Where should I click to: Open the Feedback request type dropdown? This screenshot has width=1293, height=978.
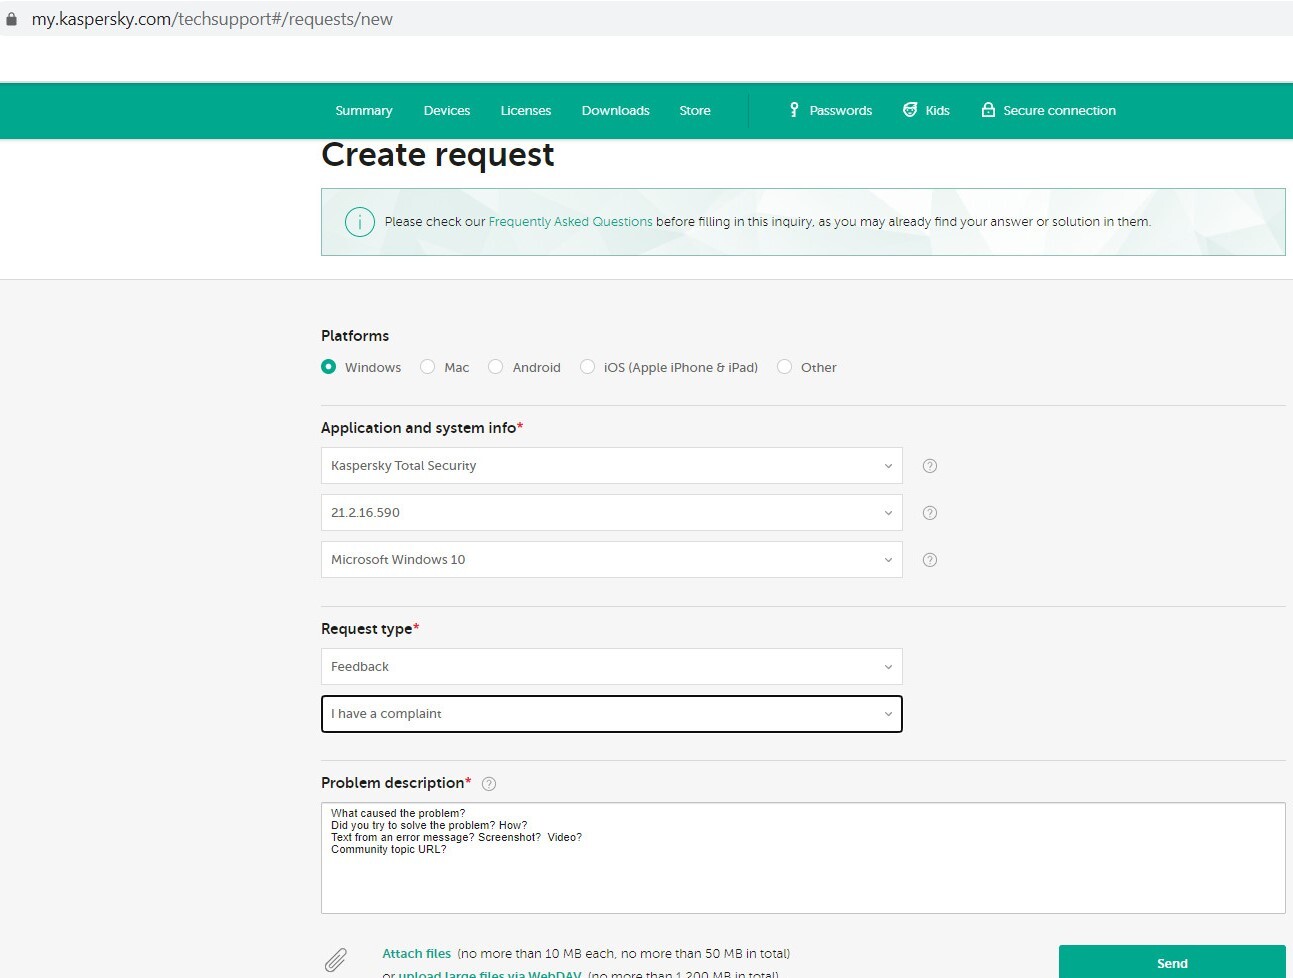pos(612,667)
